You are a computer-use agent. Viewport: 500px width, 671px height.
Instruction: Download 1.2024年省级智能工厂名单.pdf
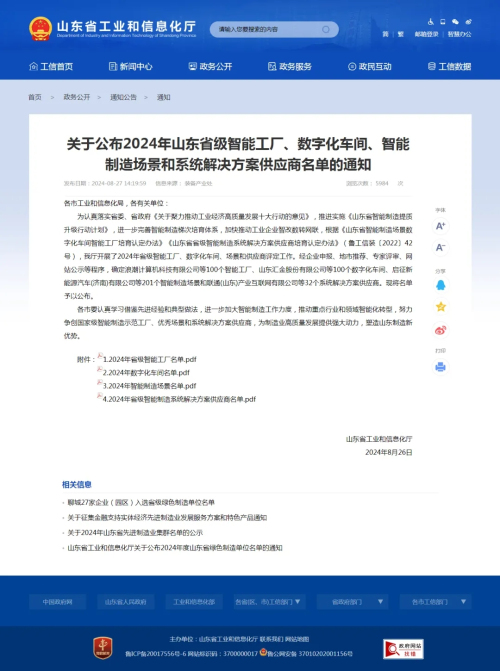(x=149, y=359)
